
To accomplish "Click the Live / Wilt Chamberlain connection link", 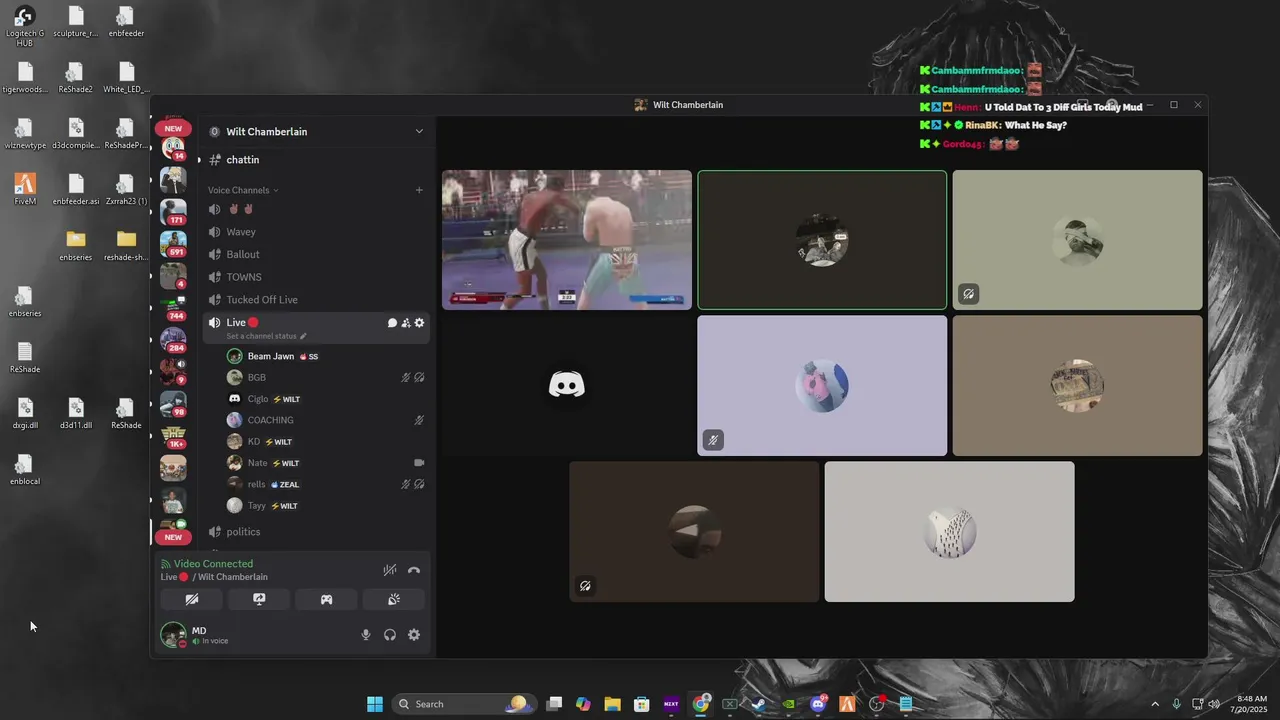I will 214,577.
